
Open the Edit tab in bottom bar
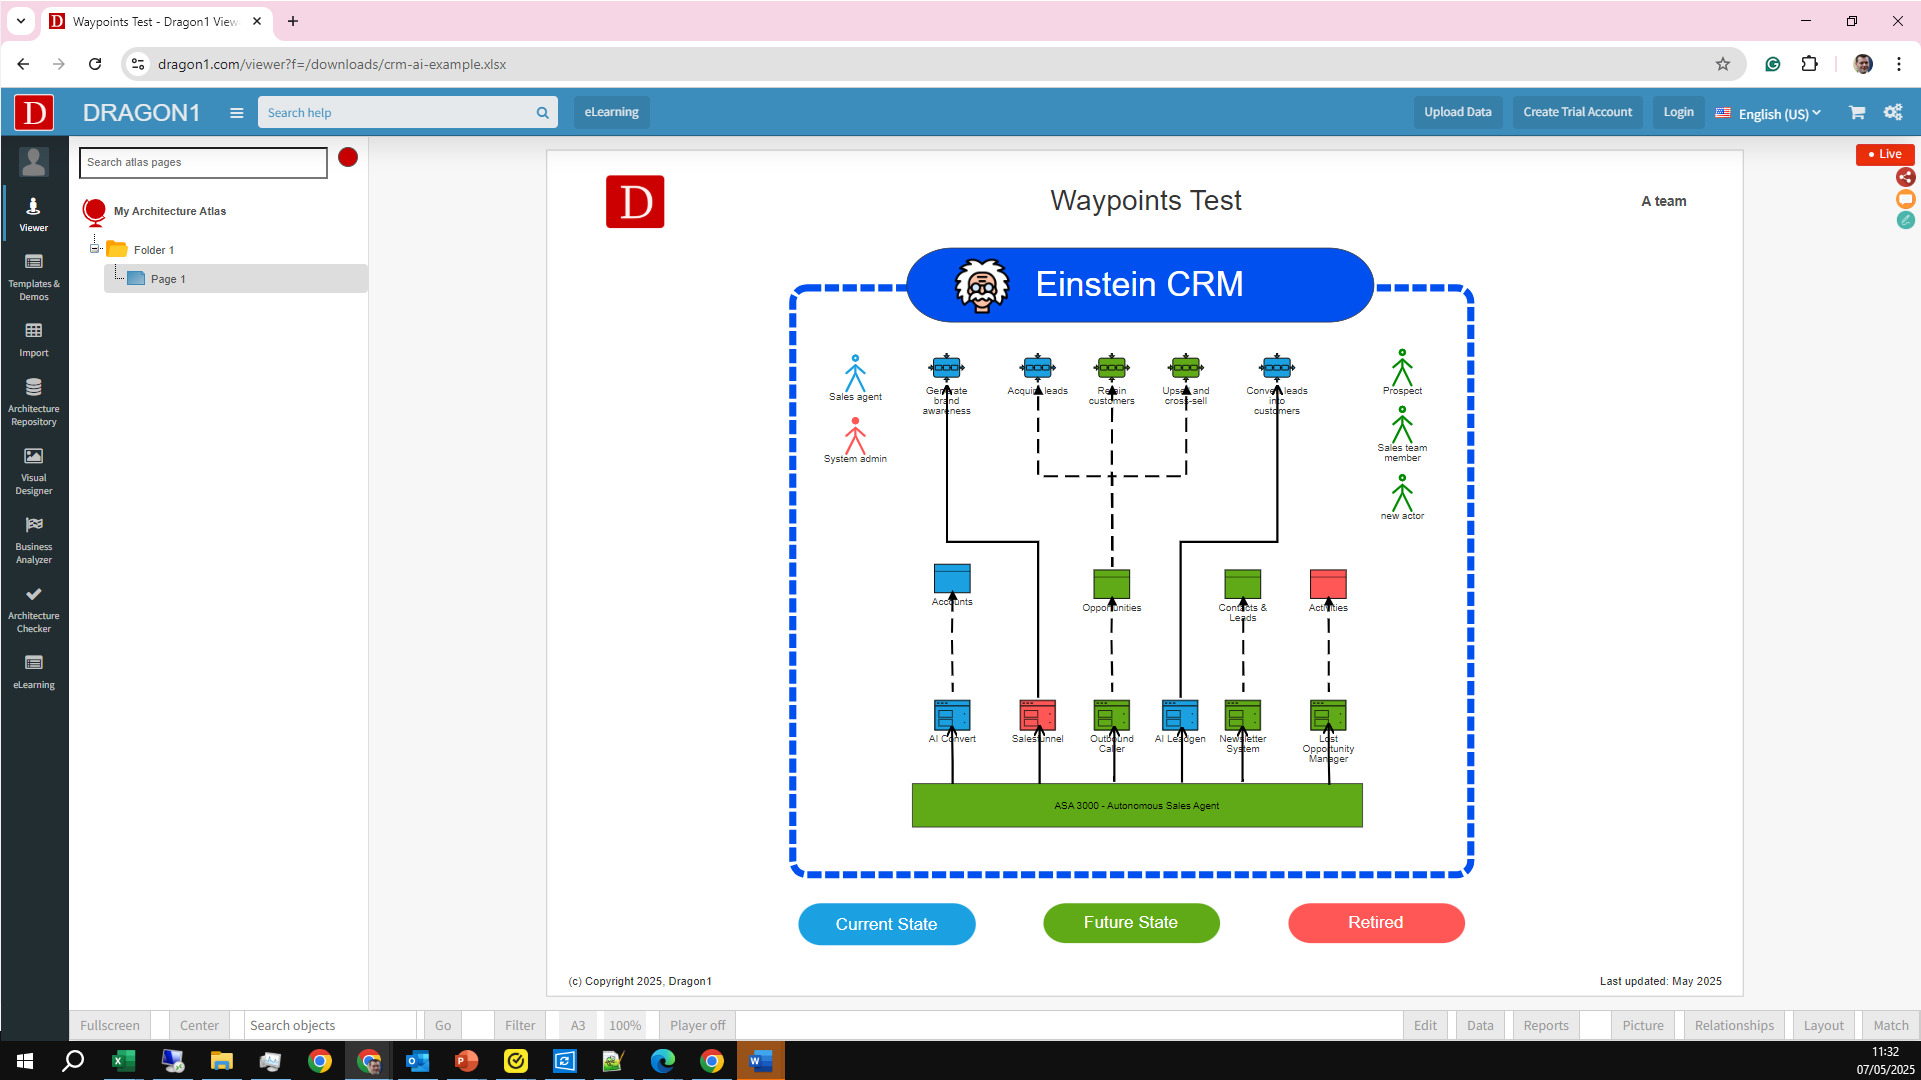[1425, 1025]
